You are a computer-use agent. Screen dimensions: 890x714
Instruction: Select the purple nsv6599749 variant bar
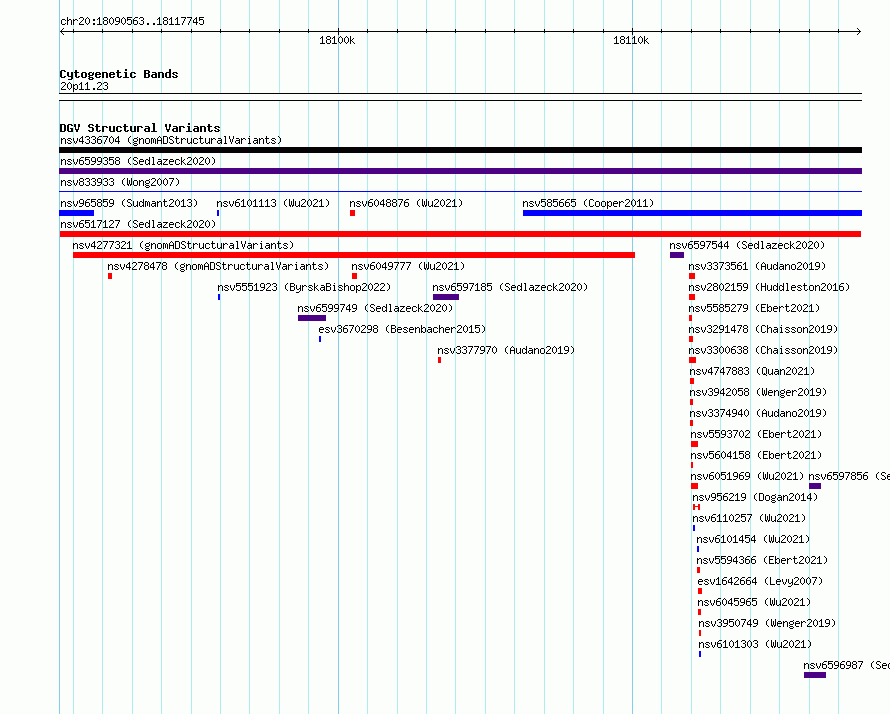pos(312,318)
